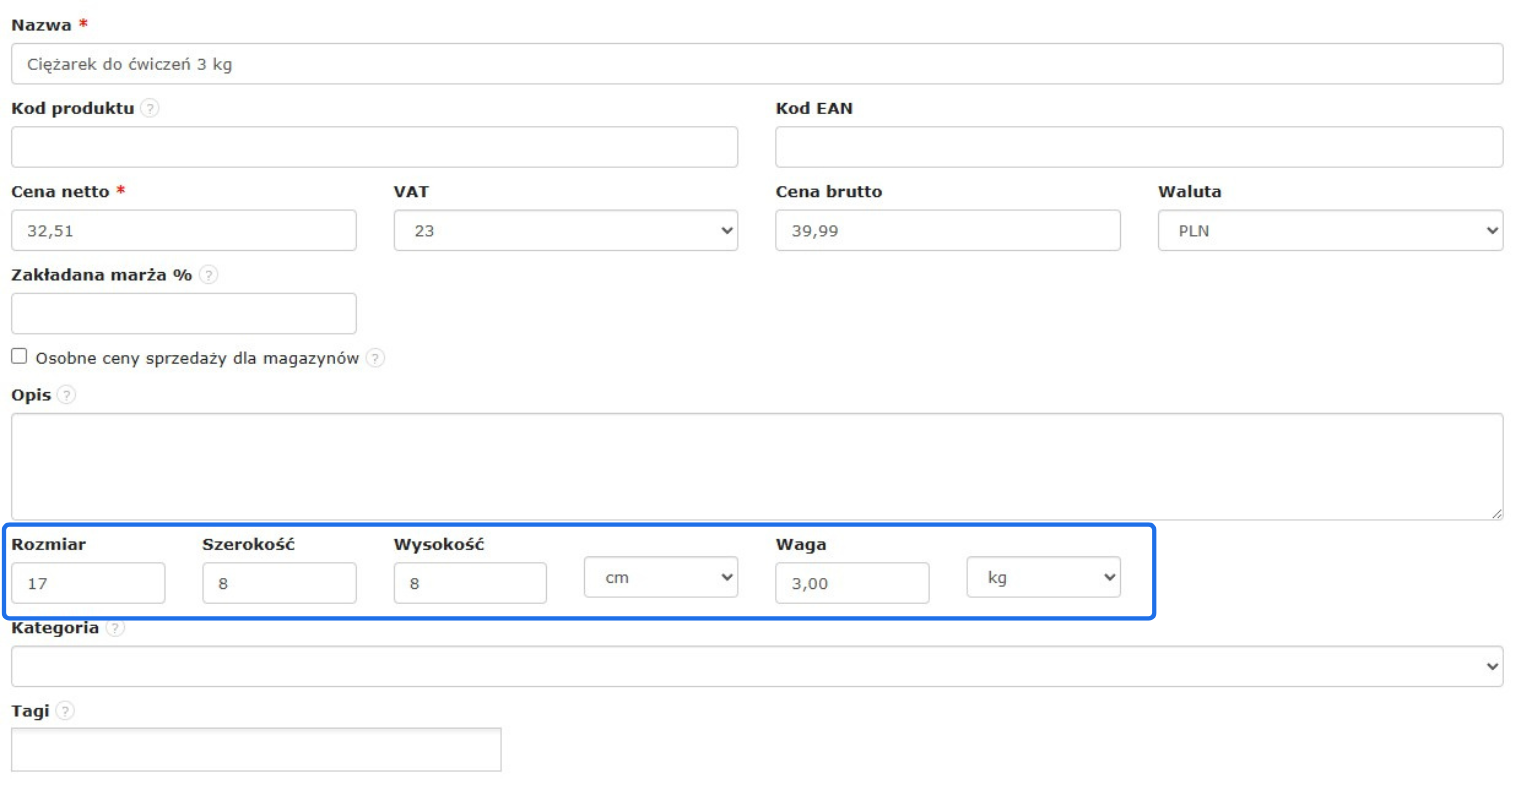
Task: Open the Waluta currency dropdown
Action: [1330, 231]
